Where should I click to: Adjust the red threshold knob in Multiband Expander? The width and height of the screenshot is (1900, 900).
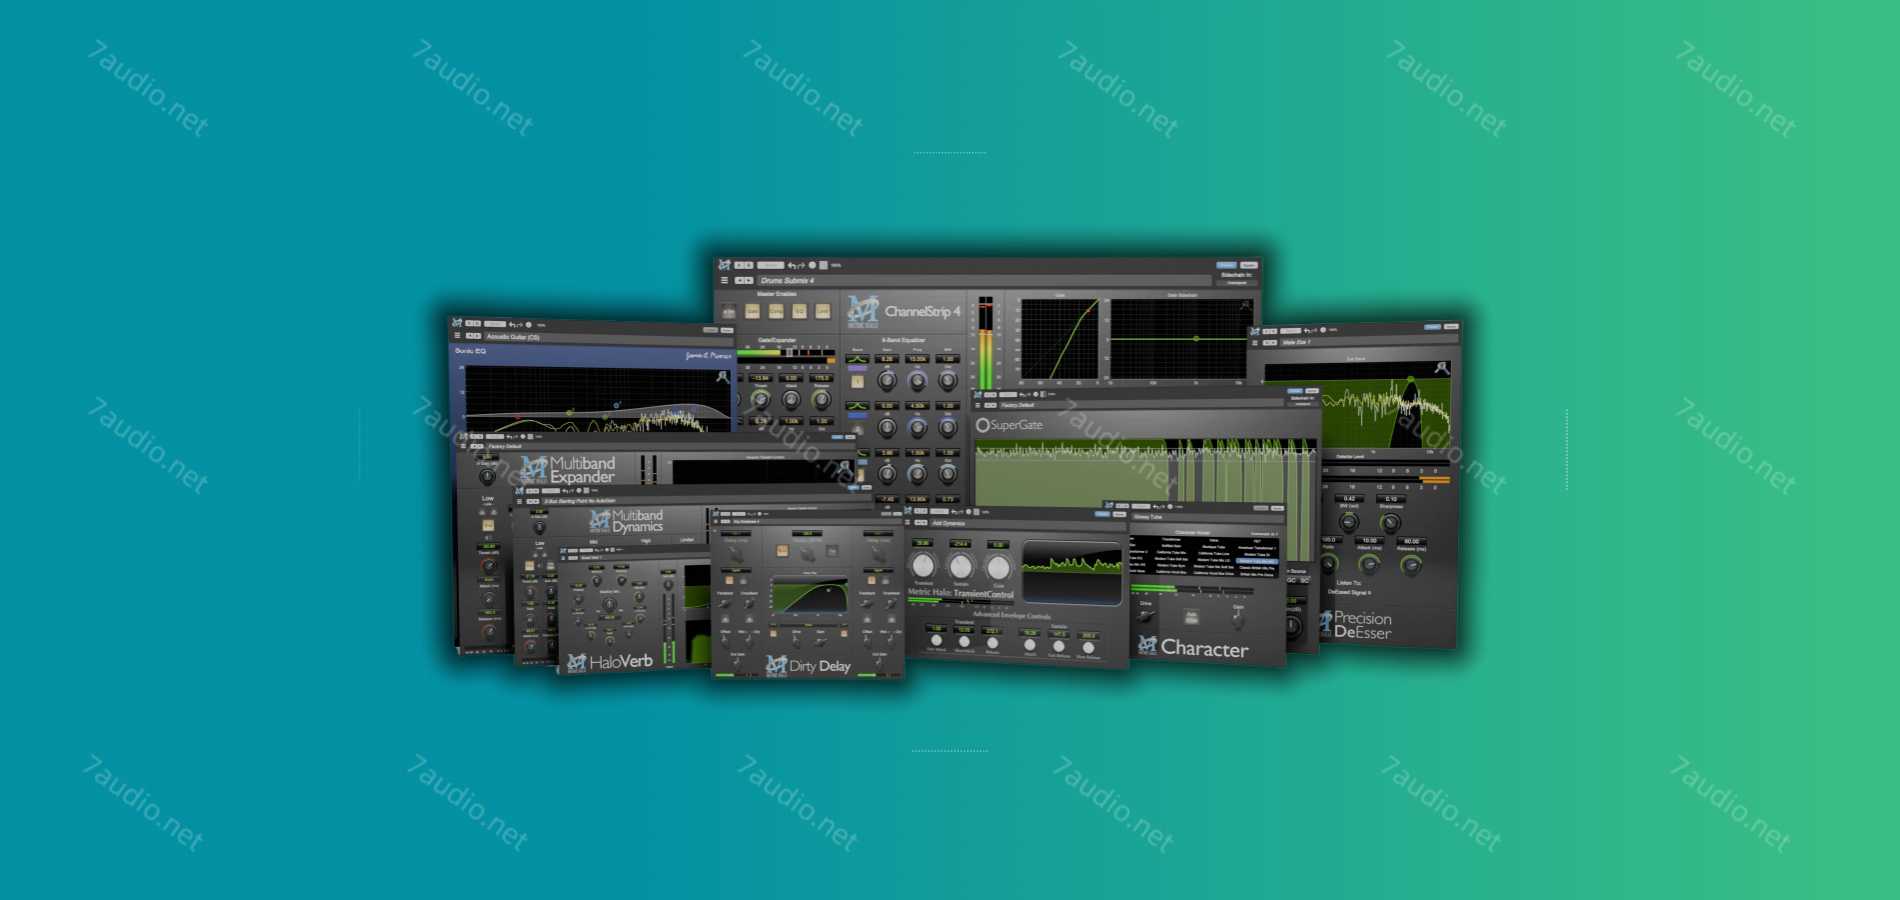tap(489, 566)
